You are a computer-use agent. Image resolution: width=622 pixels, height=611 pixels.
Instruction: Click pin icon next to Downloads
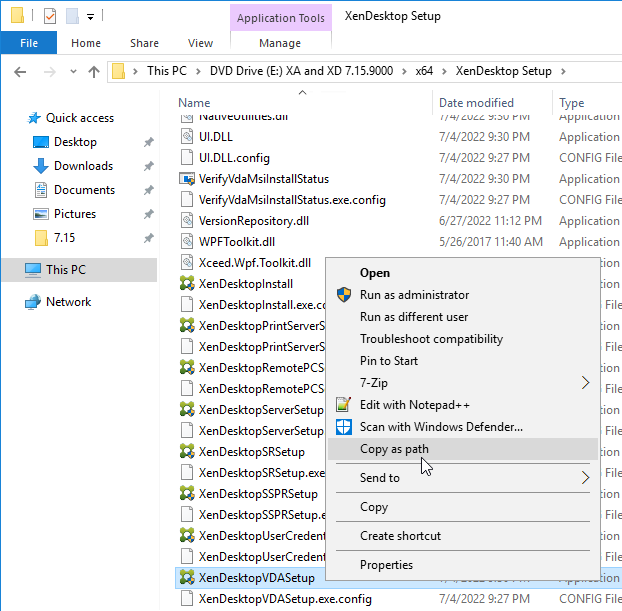point(149,166)
